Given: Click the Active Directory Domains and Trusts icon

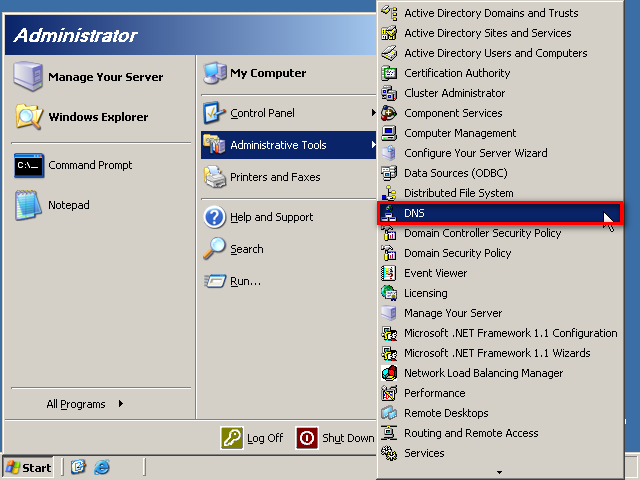Looking at the screenshot, I should coord(389,13).
